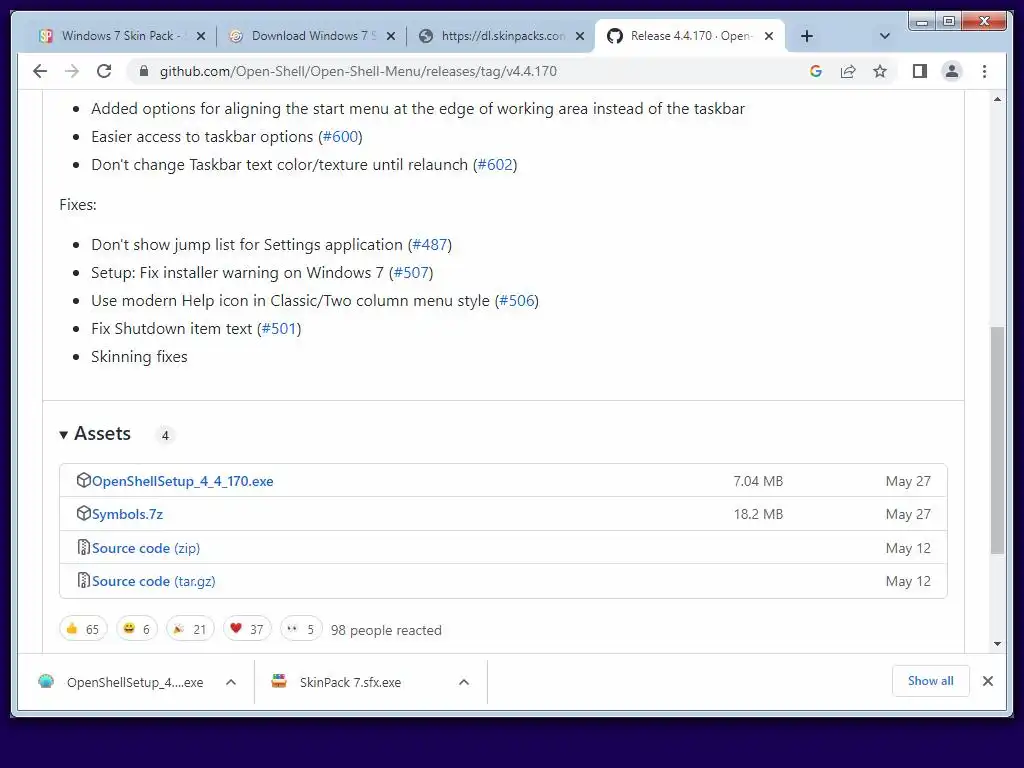Click the package icon next to OpenShellSetup
The width and height of the screenshot is (1024, 768).
point(84,480)
